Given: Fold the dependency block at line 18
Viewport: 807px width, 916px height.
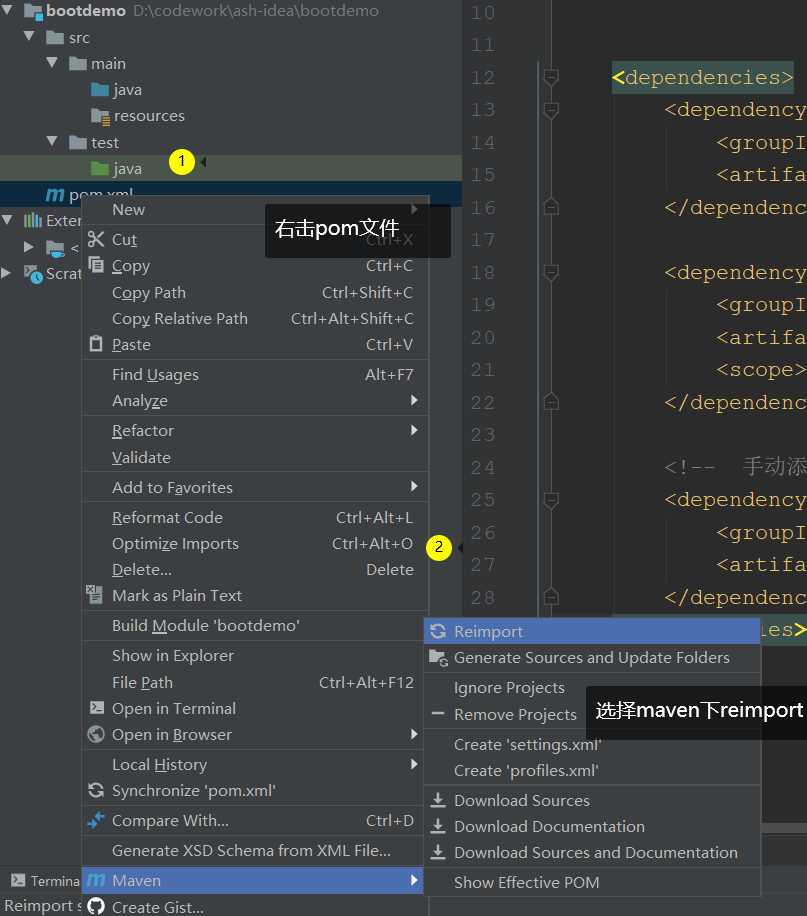Looking at the screenshot, I should tap(550, 272).
